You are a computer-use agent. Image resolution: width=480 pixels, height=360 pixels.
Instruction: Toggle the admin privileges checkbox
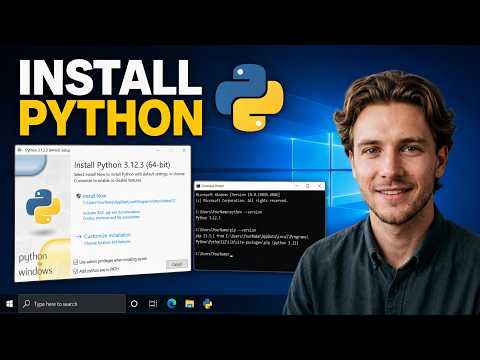tap(75, 262)
